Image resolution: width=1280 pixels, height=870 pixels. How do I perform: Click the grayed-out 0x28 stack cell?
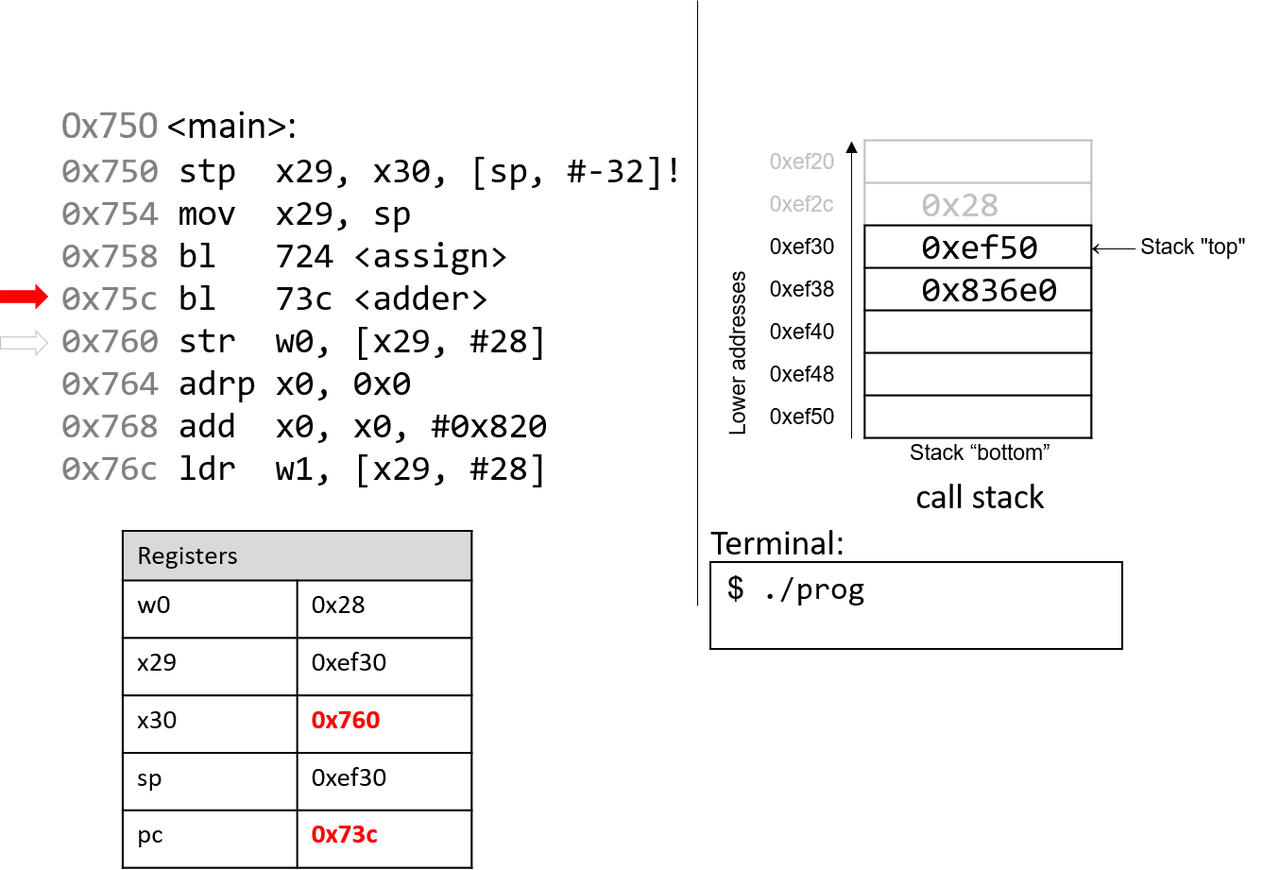pyautogui.click(x=977, y=205)
